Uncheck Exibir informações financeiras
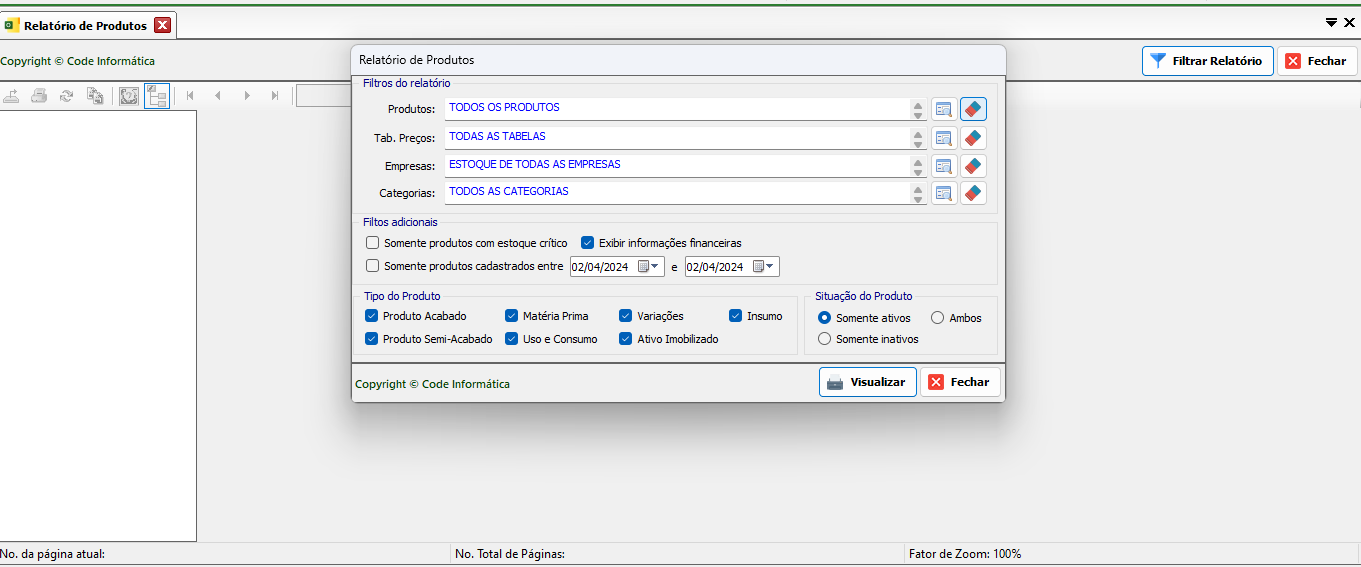 pyautogui.click(x=588, y=243)
